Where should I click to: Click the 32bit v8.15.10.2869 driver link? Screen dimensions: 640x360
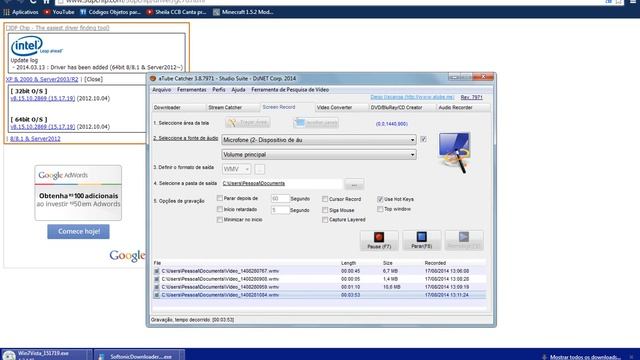point(43,98)
